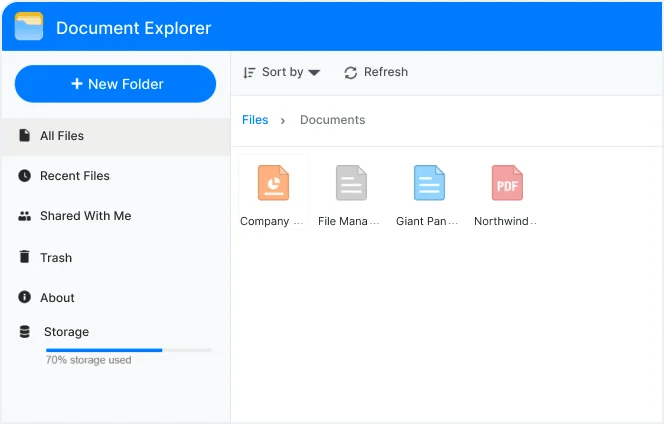Click the breadcrumb chevron separator
The width and height of the screenshot is (664, 424).
(x=283, y=121)
